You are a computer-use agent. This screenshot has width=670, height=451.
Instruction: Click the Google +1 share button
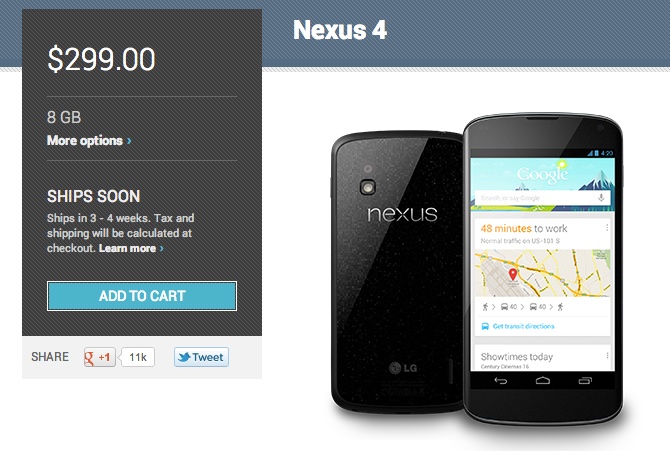(x=100, y=357)
